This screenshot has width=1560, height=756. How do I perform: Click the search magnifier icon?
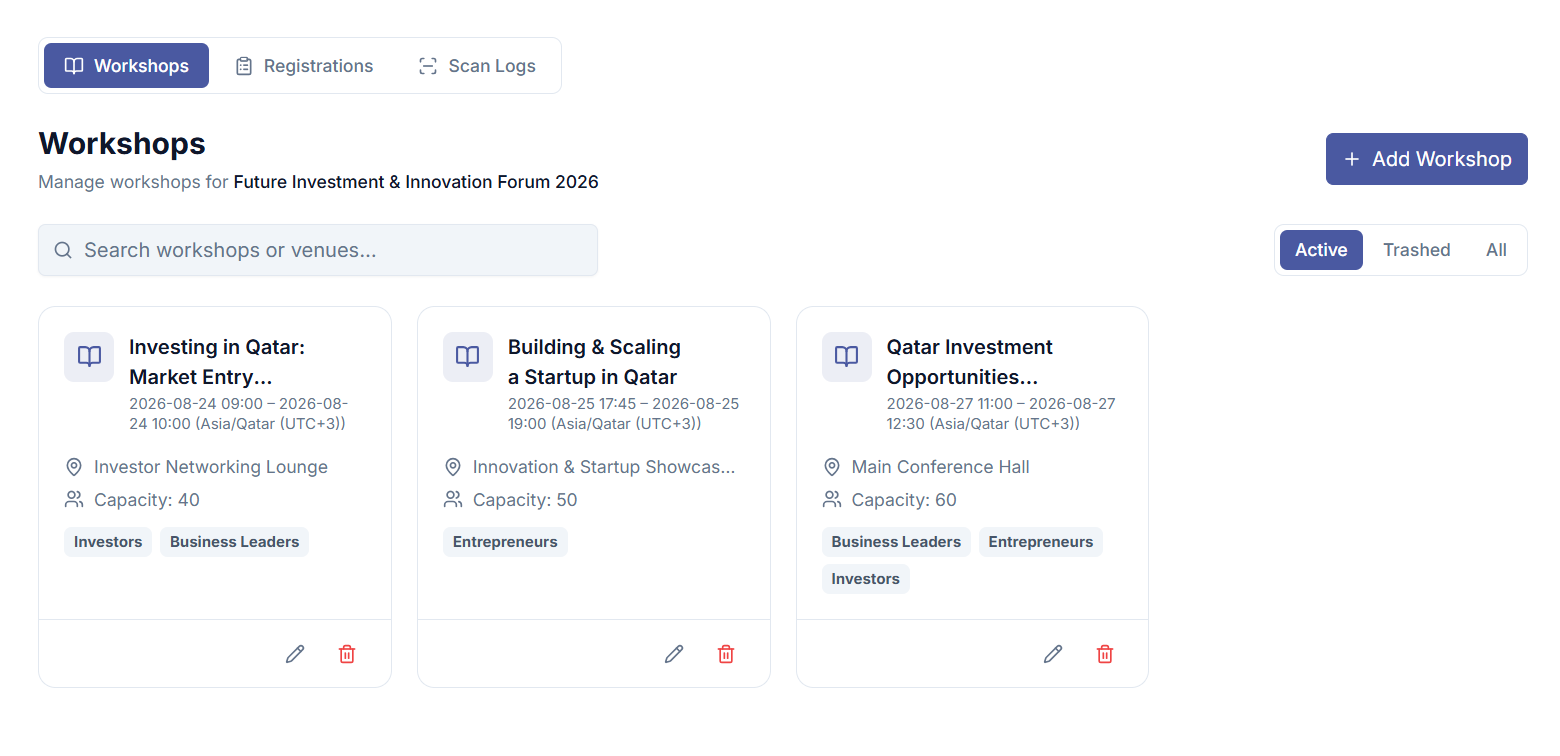coord(63,250)
